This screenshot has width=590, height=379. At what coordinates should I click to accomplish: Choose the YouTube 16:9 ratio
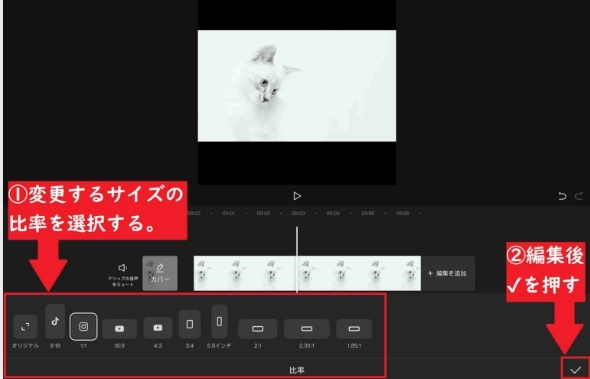pos(119,329)
